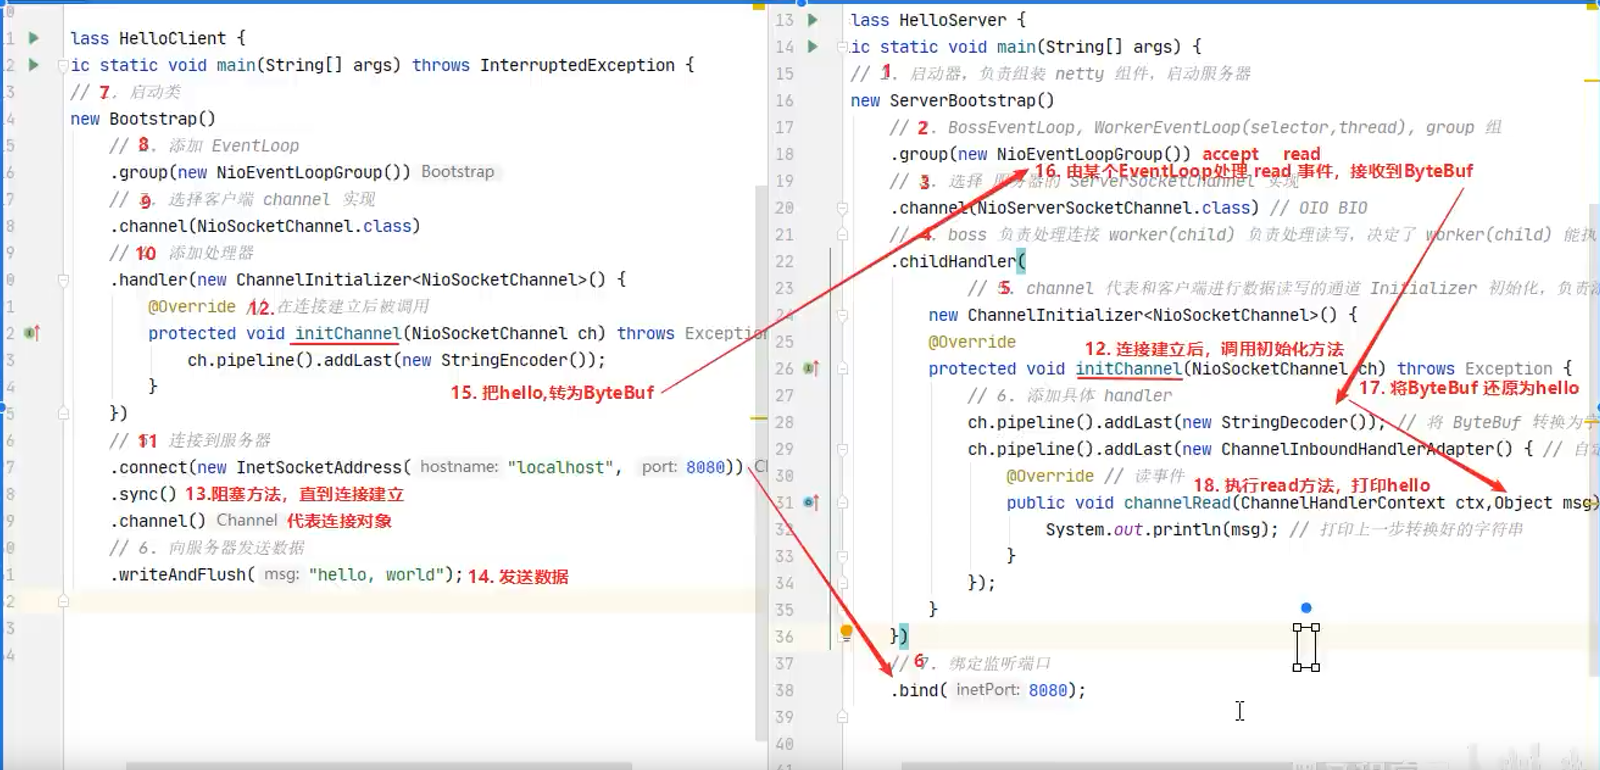Run the HelloServer class from gutter arrow
1600x770 pixels.
[x=813, y=20]
